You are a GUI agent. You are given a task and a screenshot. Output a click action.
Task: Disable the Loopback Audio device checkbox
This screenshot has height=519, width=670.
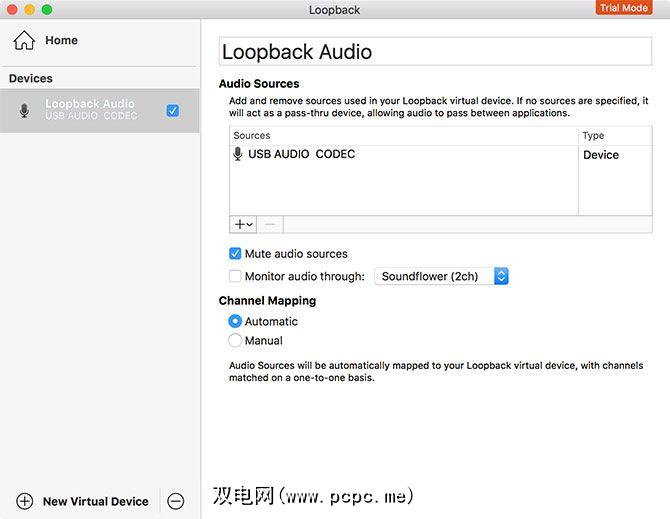pyautogui.click(x=173, y=110)
